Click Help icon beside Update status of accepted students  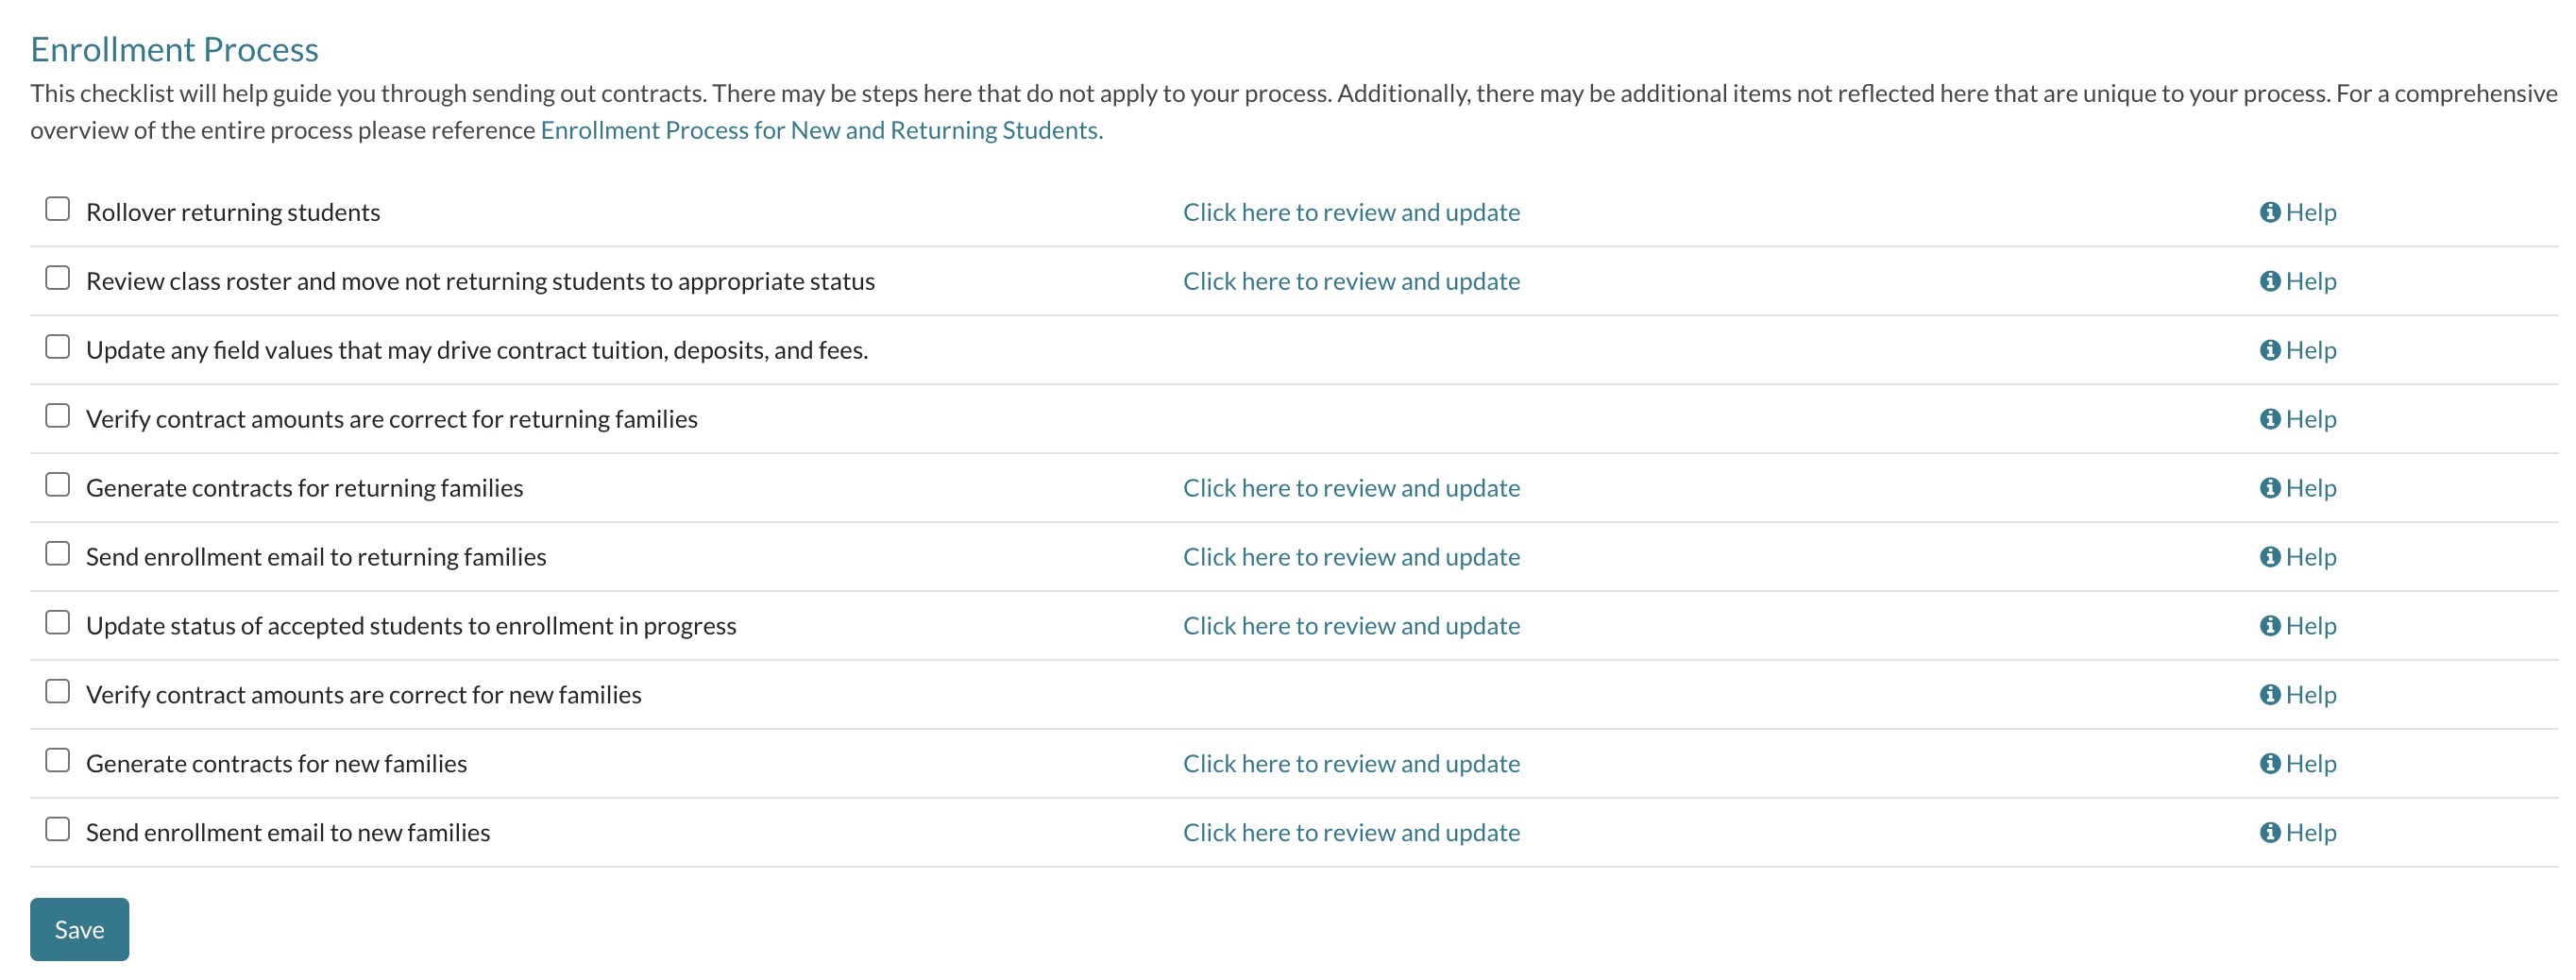tap(2269, 626)
